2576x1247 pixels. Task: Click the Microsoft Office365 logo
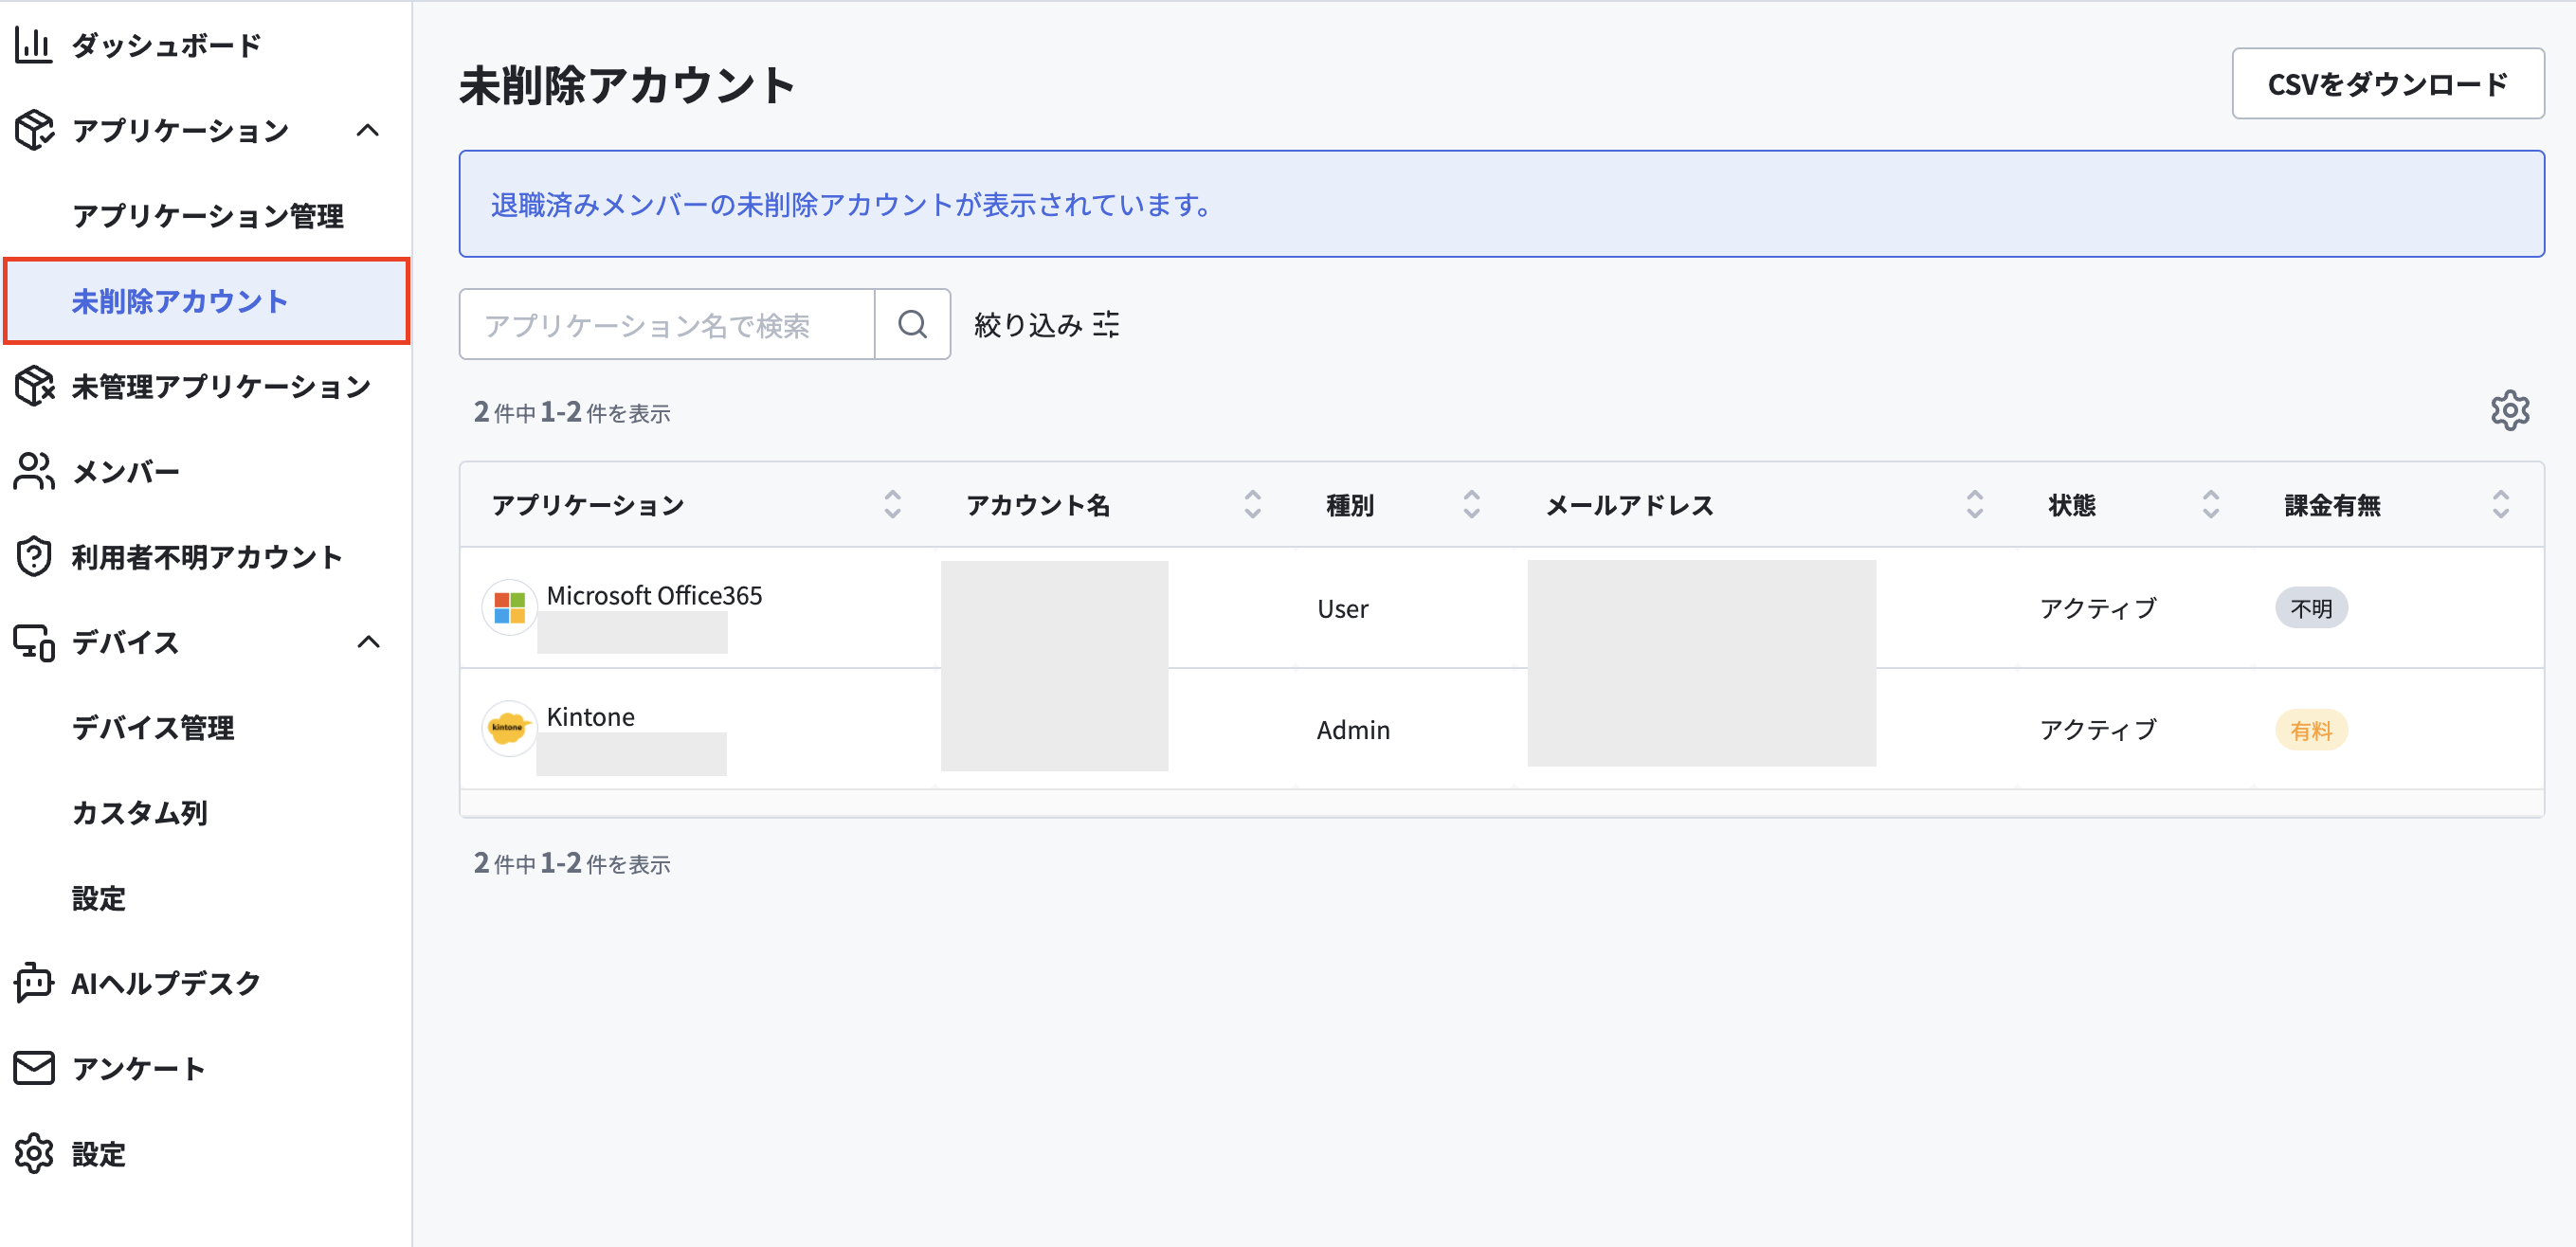coord(509,607)
